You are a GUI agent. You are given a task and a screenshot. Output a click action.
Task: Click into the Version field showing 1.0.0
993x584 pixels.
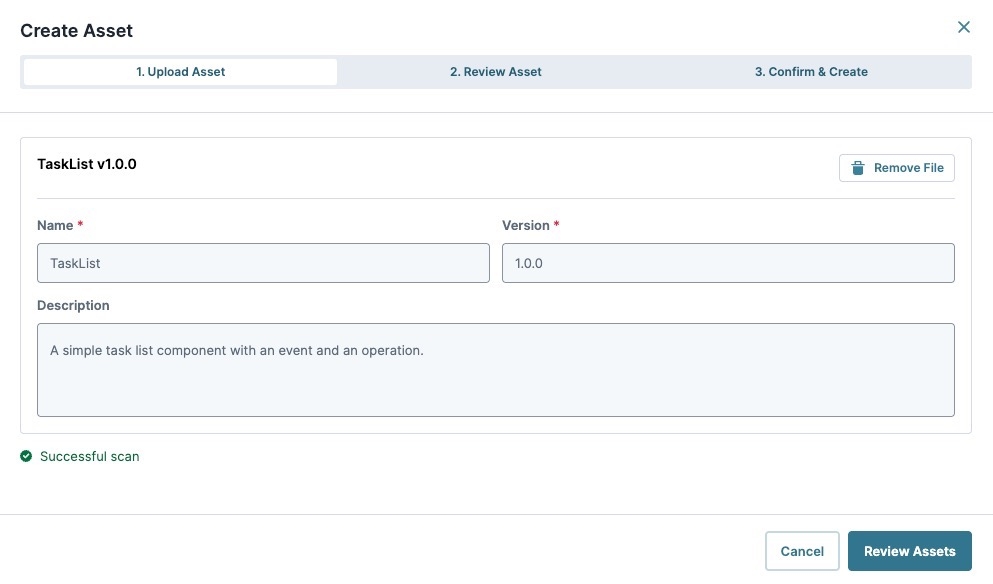[727, 263]
